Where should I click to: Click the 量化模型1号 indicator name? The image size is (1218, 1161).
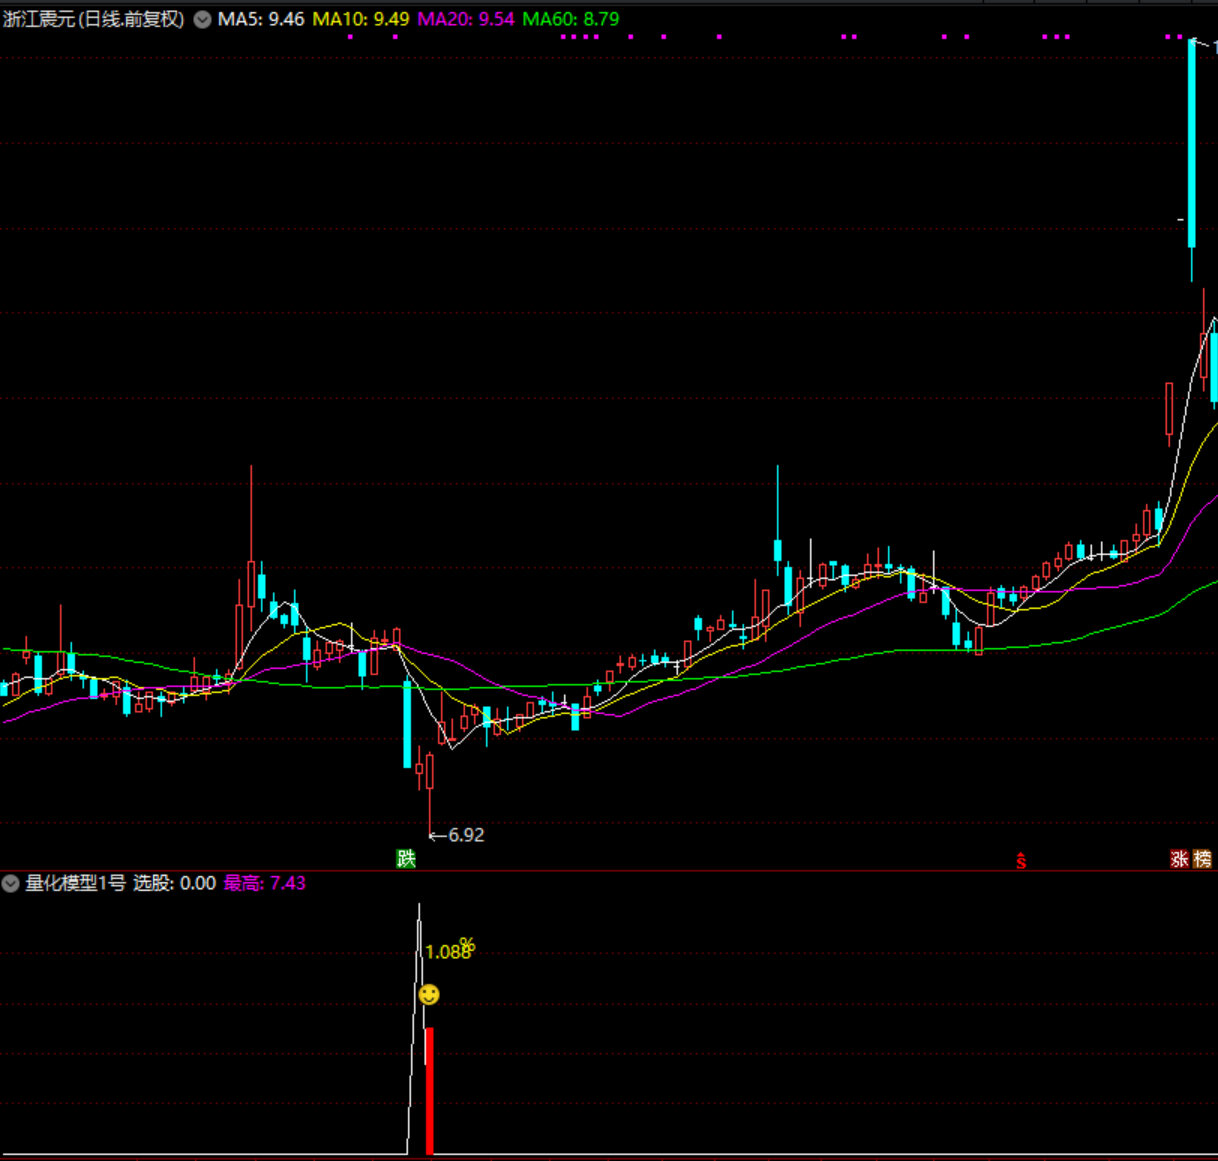[x=76, y=883]
